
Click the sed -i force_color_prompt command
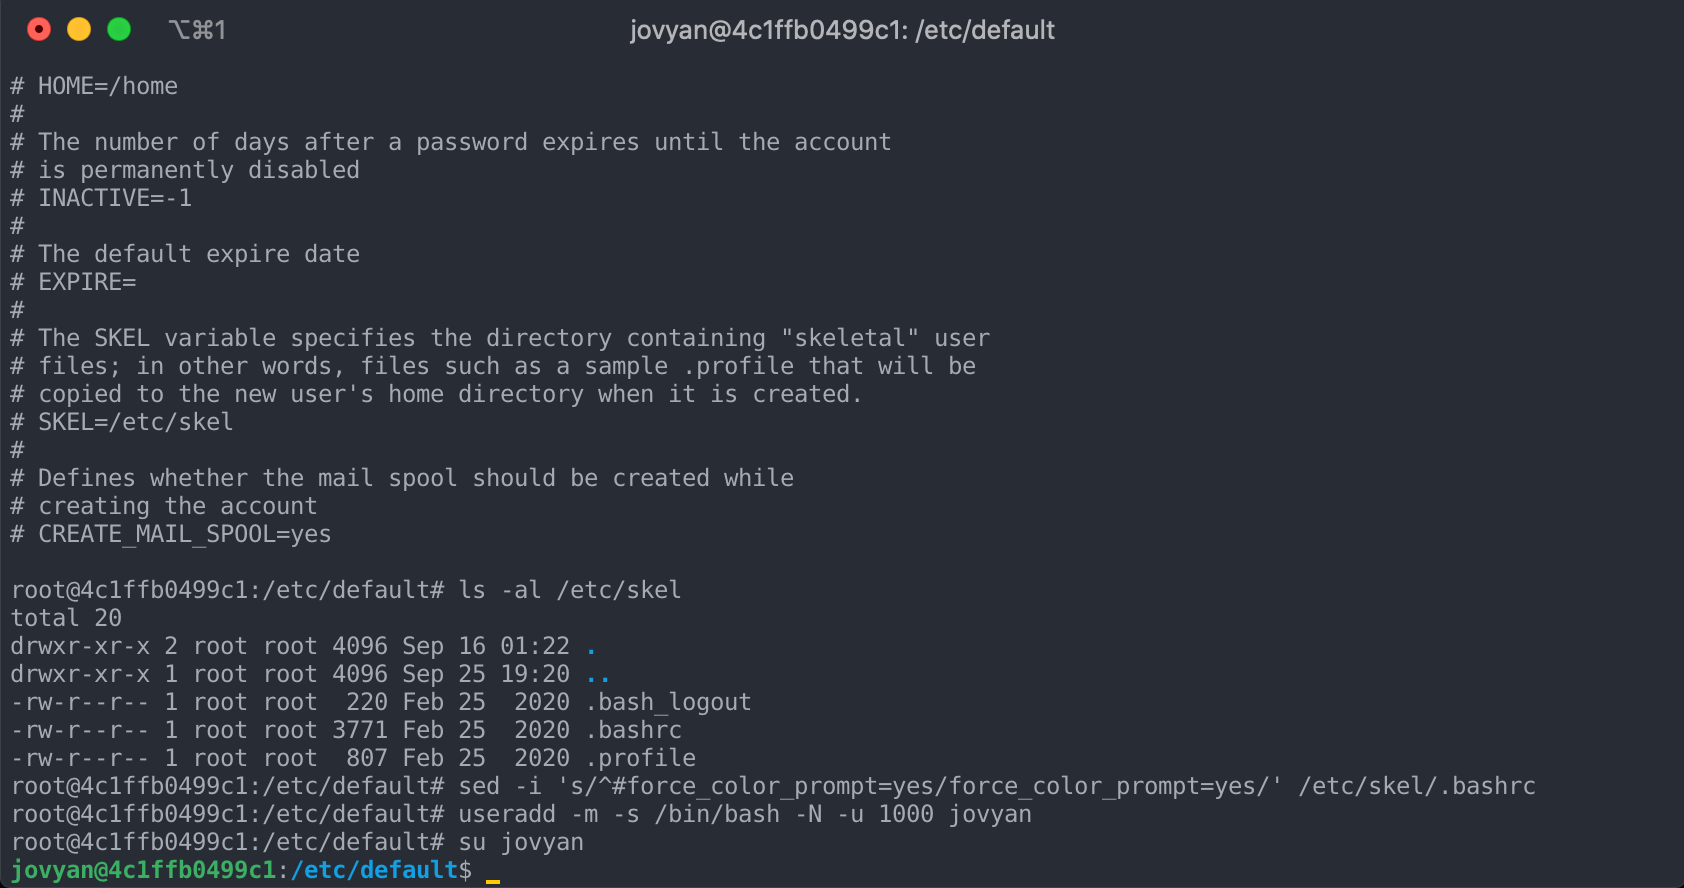click(997, 786)
